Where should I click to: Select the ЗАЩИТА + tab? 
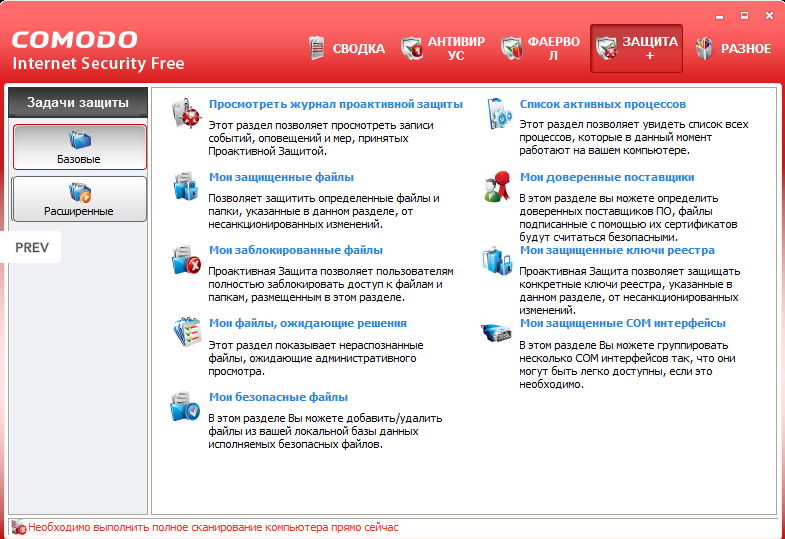tap(636, 49)
